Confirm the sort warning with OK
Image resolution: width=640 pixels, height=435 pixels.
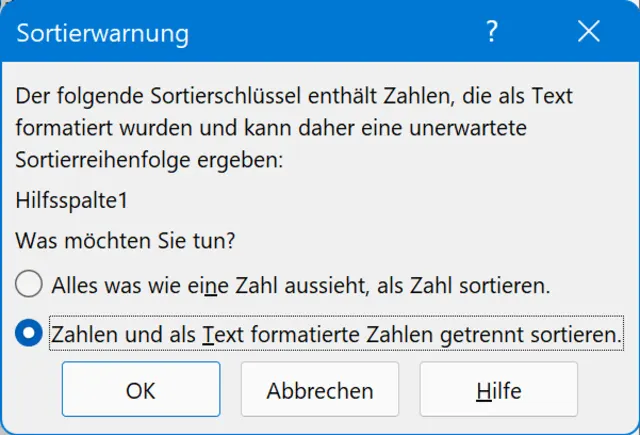click(141, 390)
